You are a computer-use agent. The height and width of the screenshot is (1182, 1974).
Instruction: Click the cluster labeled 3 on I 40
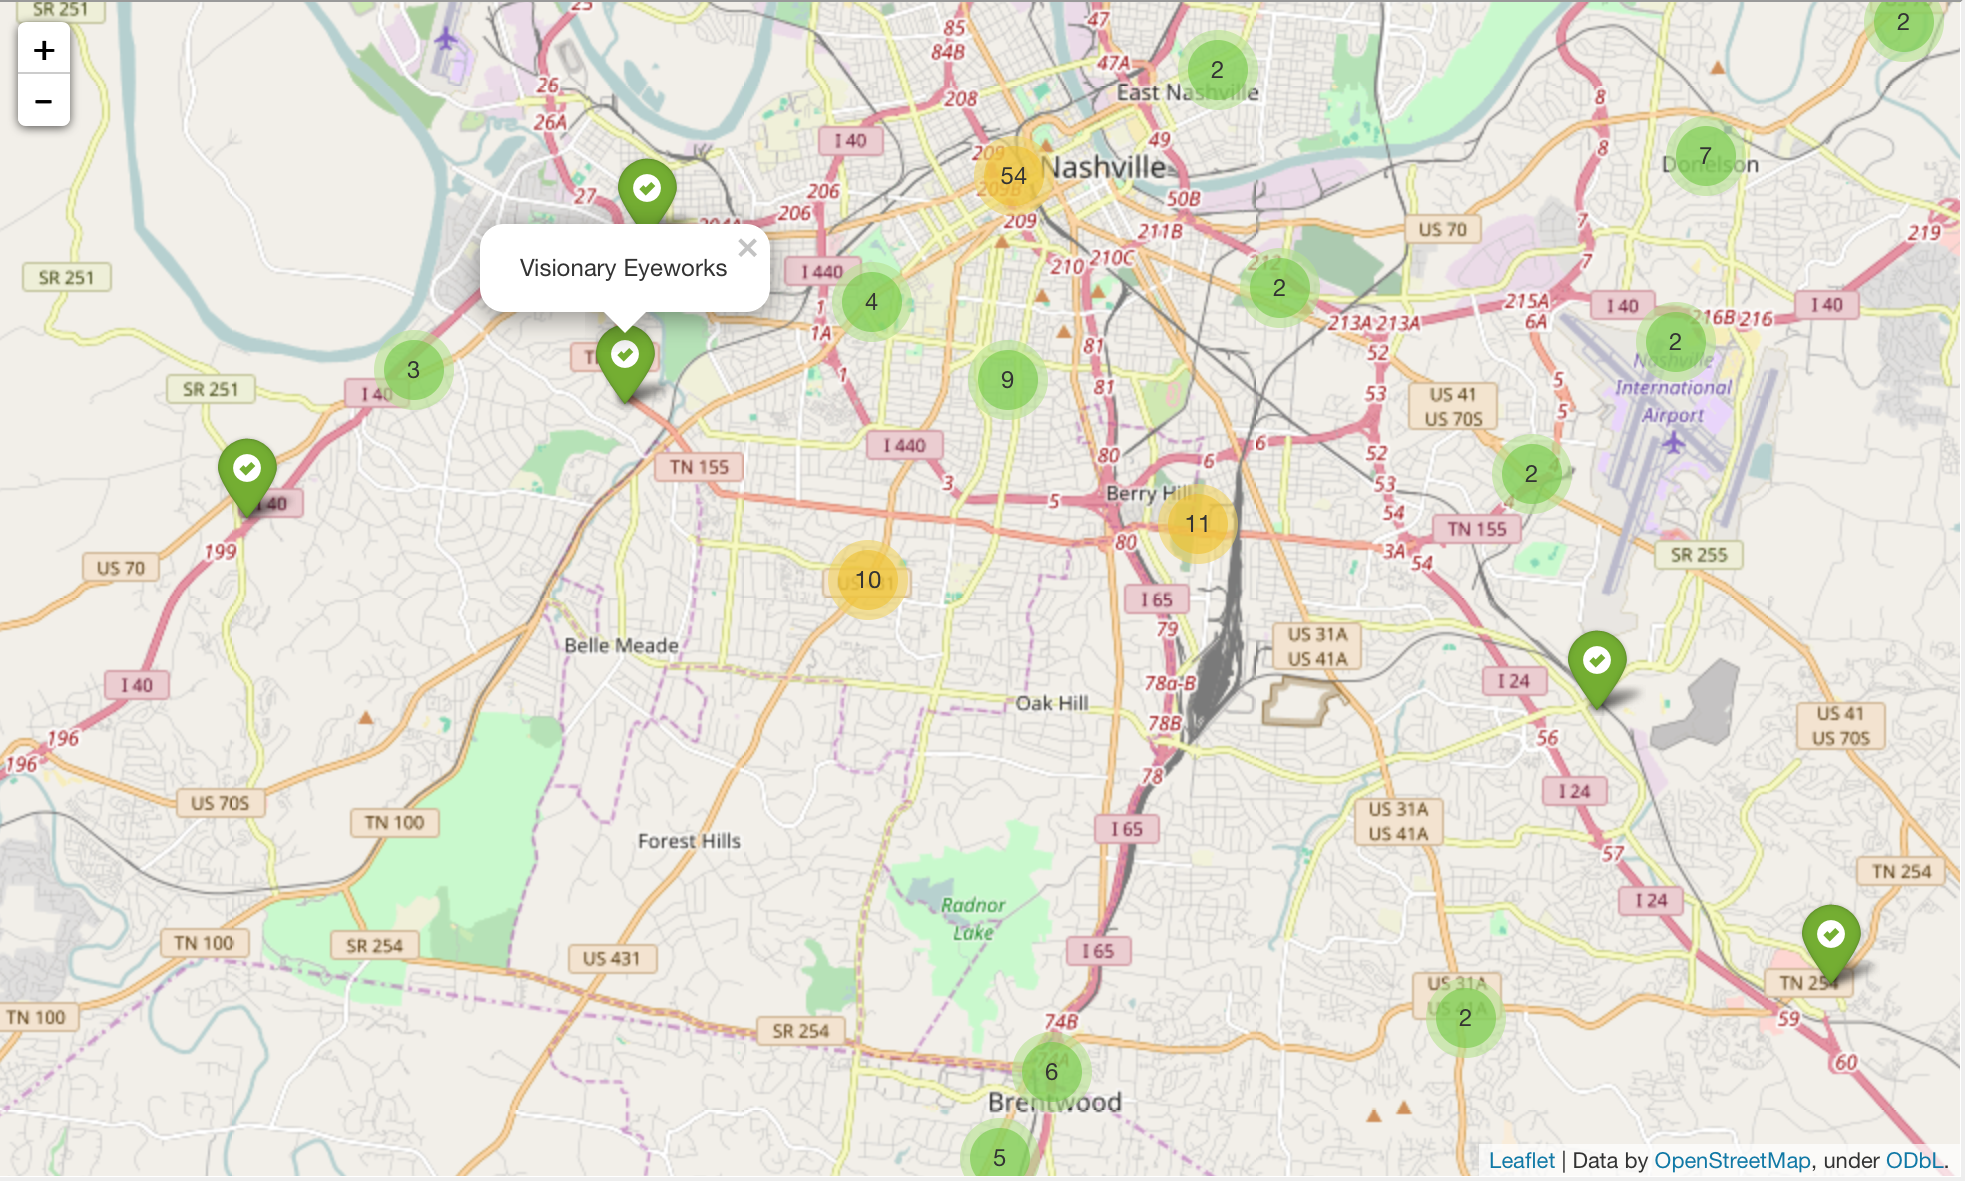pyautogui.click(x=413, y=370)
